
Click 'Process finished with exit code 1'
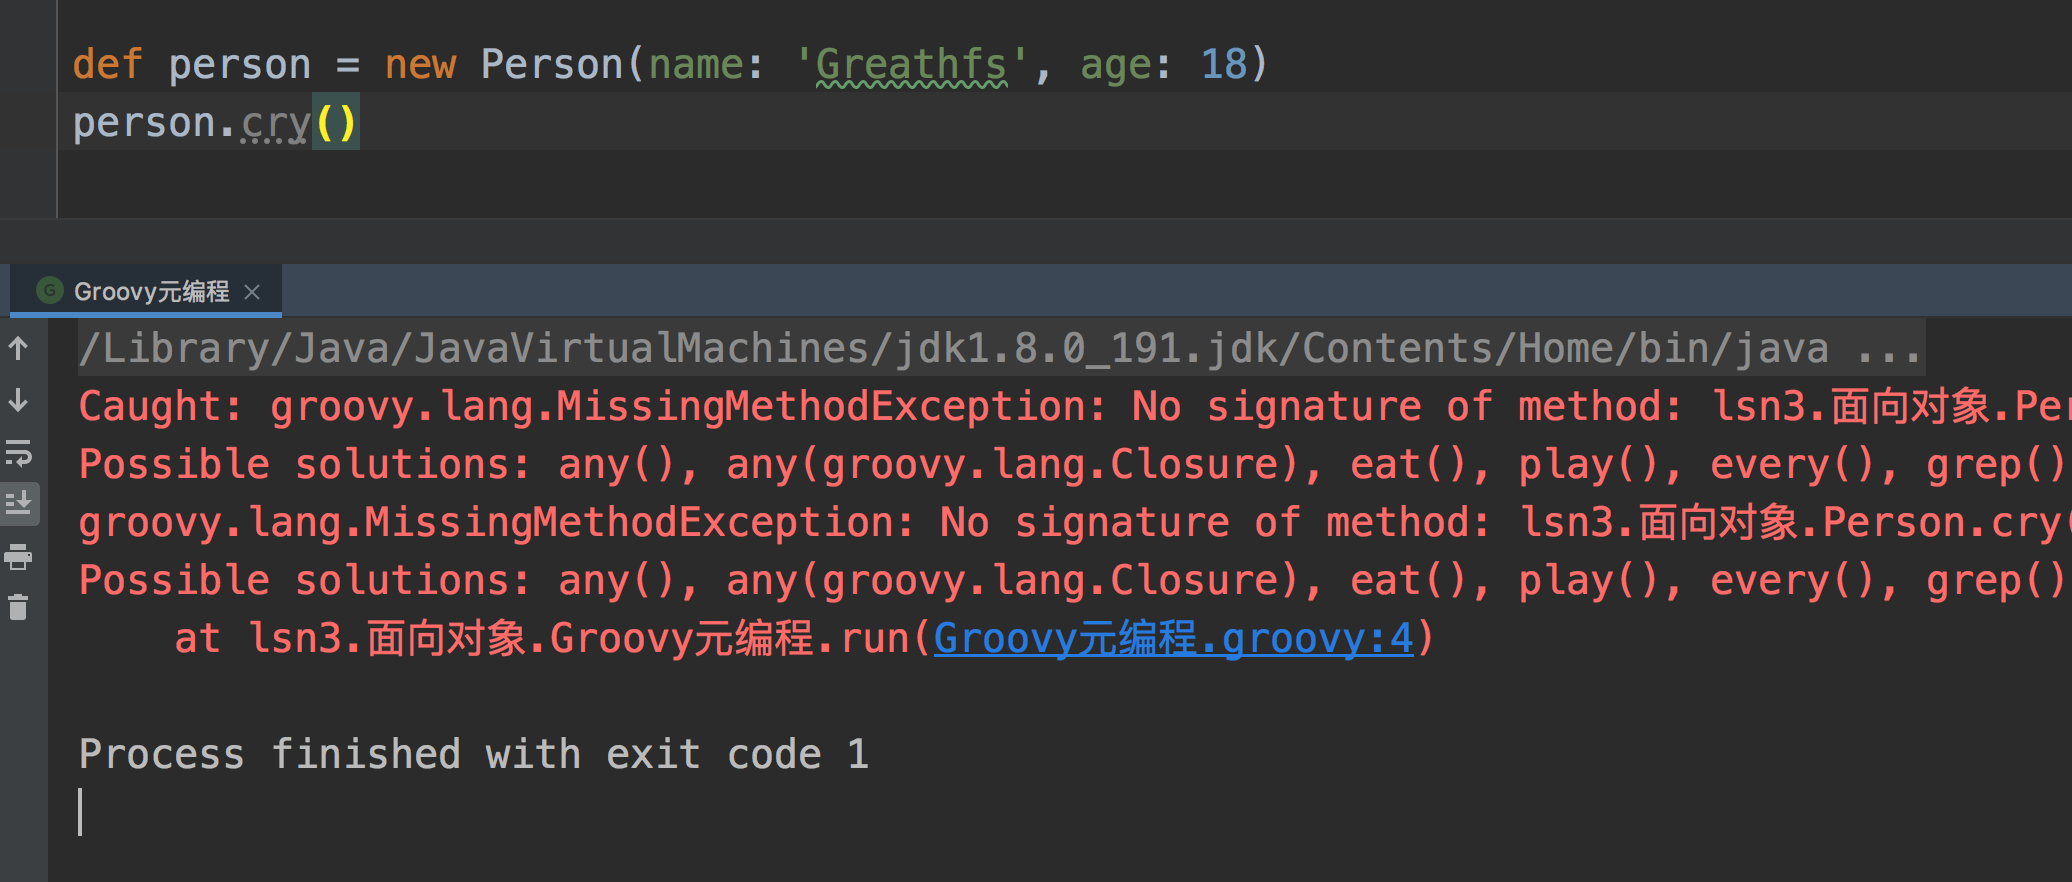[x=474, y=754]
